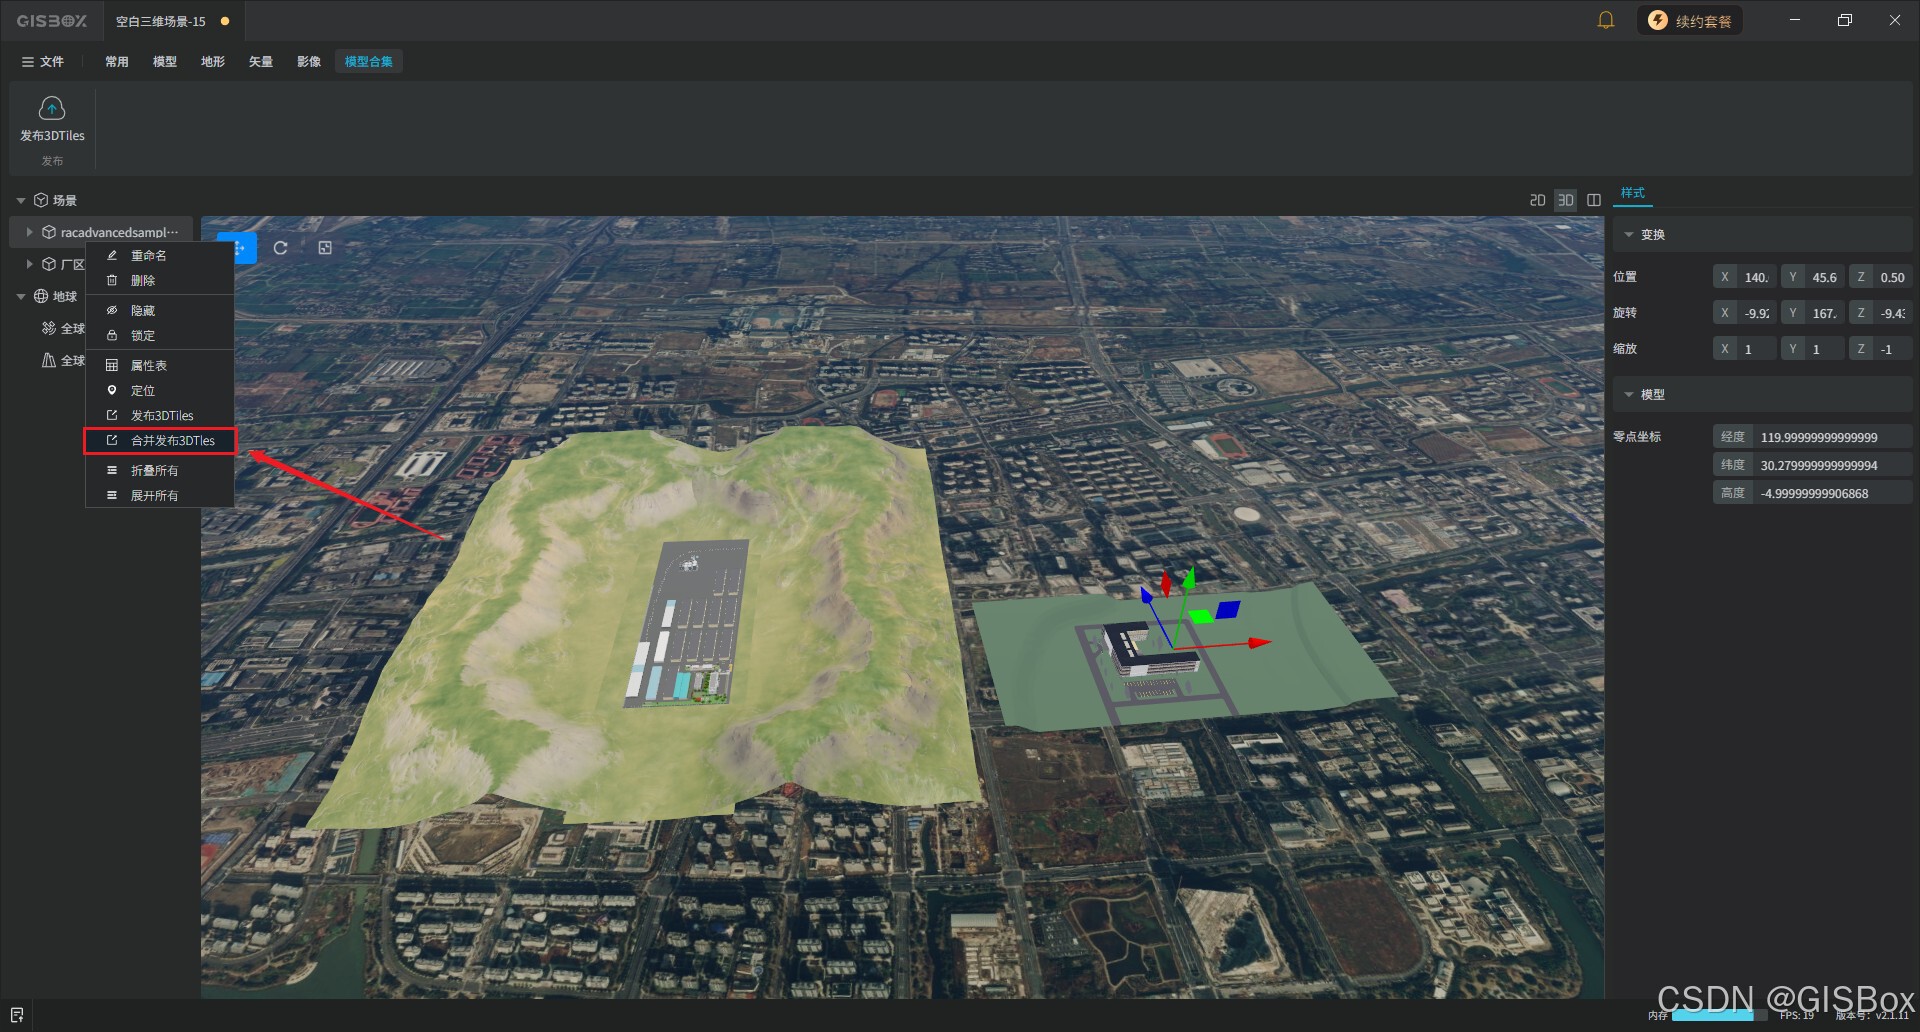Choose 发布3DTiles from the context menu
The image size is (1920, 1032).
tap(160, 415)
